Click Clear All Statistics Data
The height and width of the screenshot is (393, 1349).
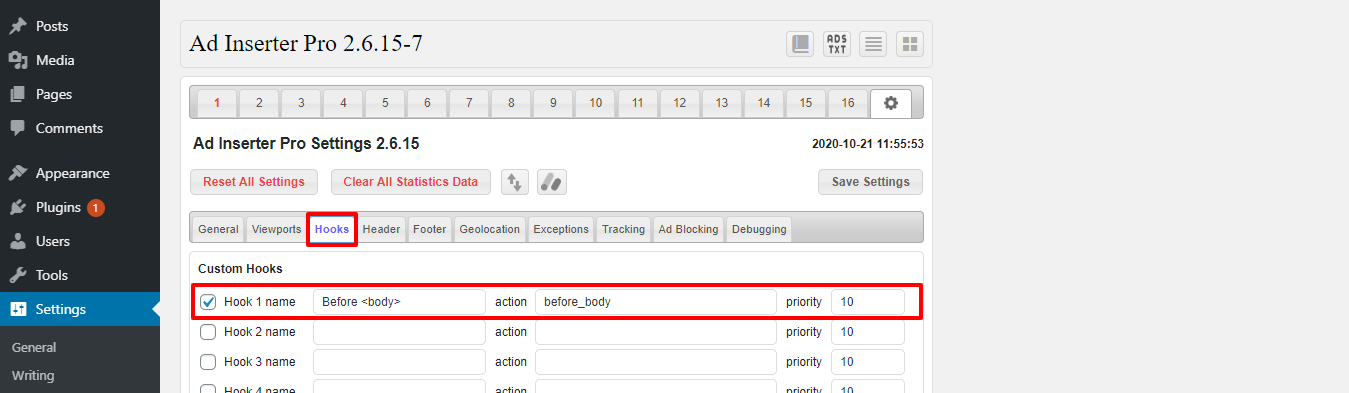pyautogui.click(x=411, y=182)
